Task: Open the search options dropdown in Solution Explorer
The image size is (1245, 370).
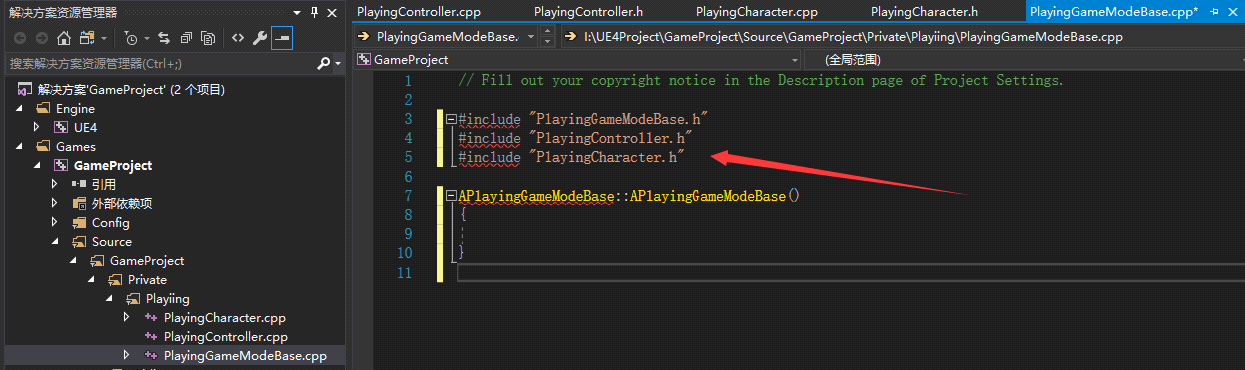Action: (x=337, y=63)
